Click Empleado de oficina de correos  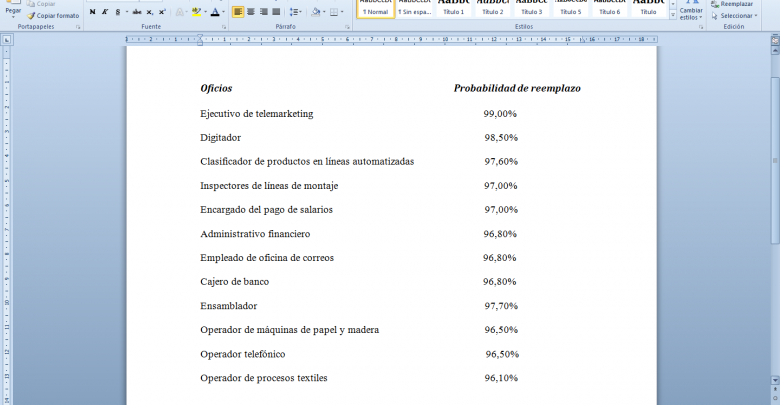pos(267,258)
